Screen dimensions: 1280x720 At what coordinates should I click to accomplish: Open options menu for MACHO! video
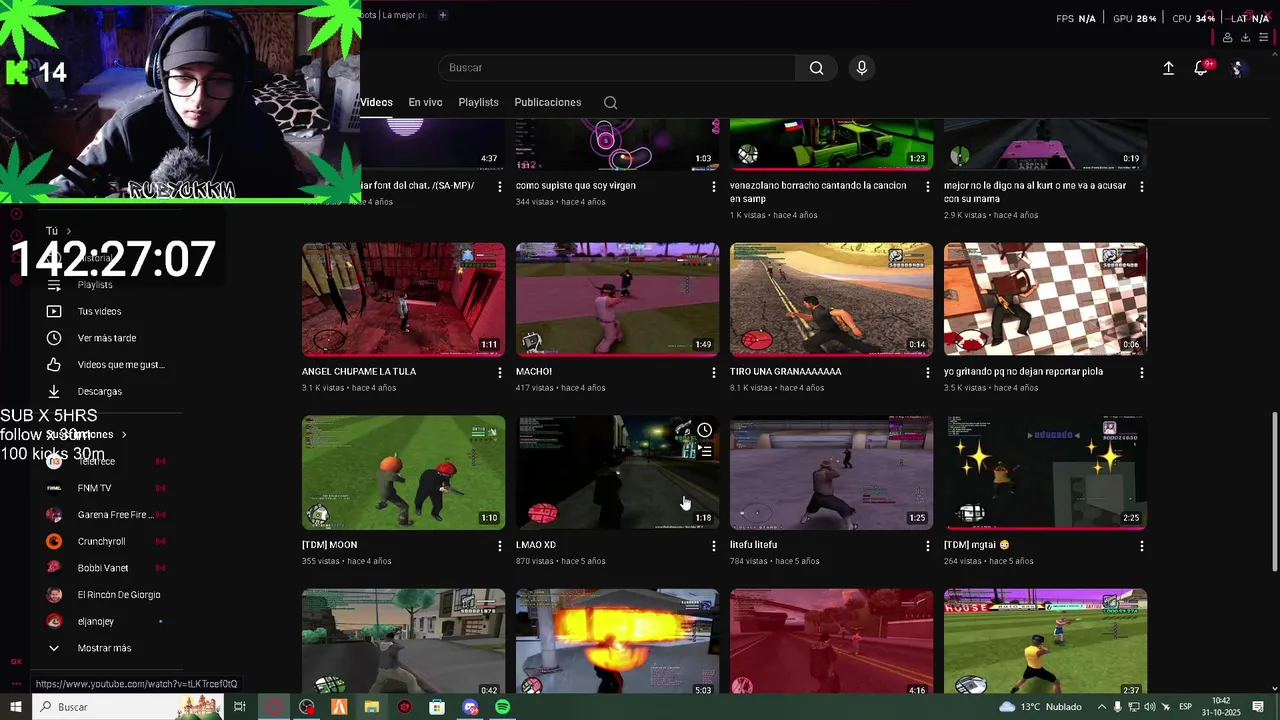pyautogui.click(x=714, y=372)
